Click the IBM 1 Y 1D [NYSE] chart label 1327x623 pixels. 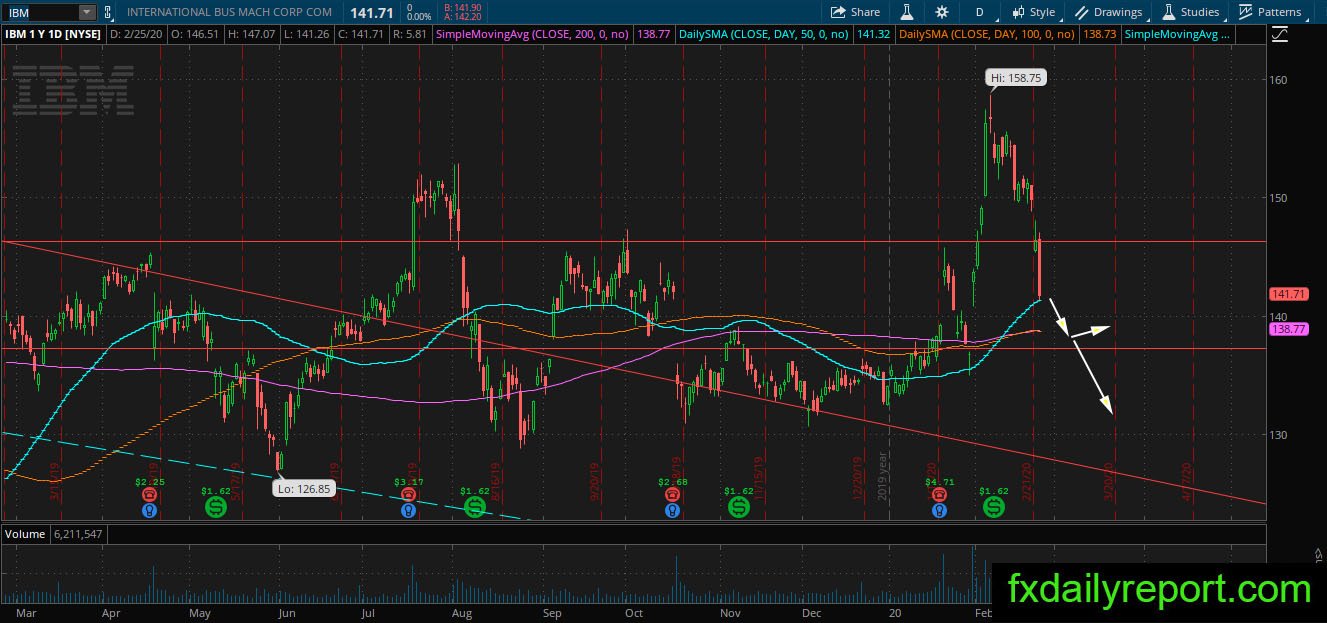[53, 34]
